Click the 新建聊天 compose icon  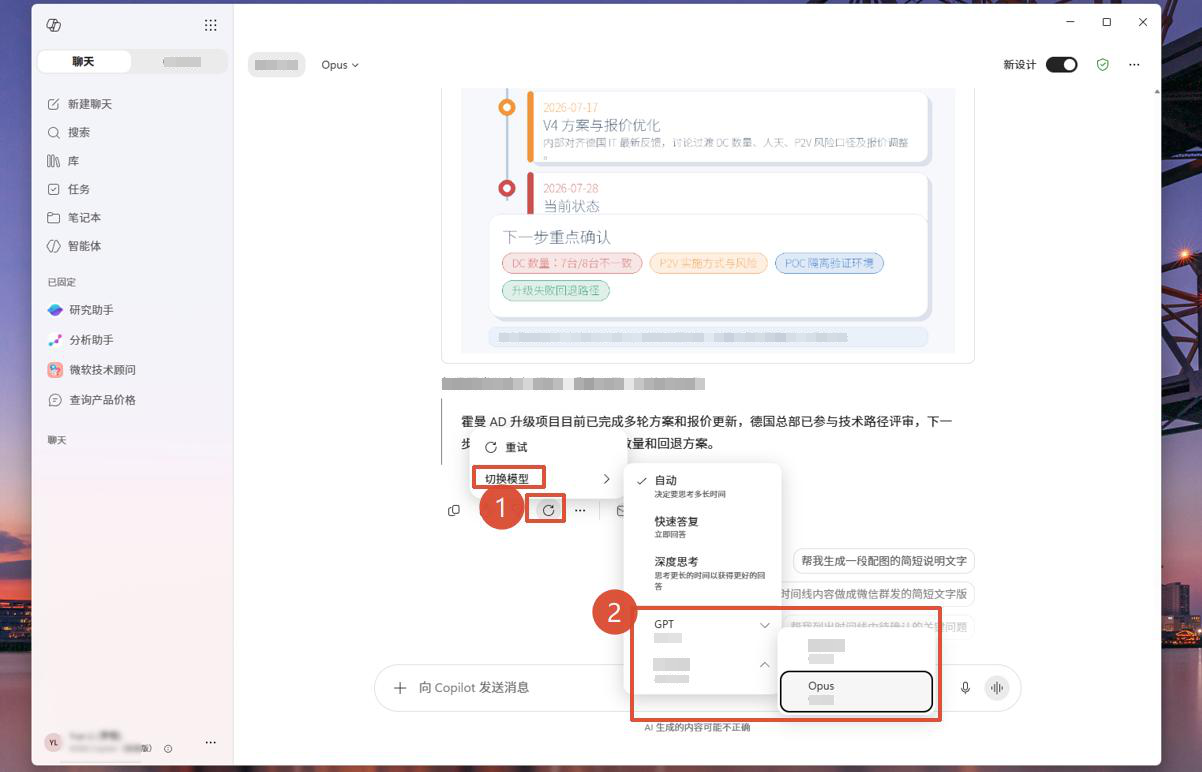[54, 104]
